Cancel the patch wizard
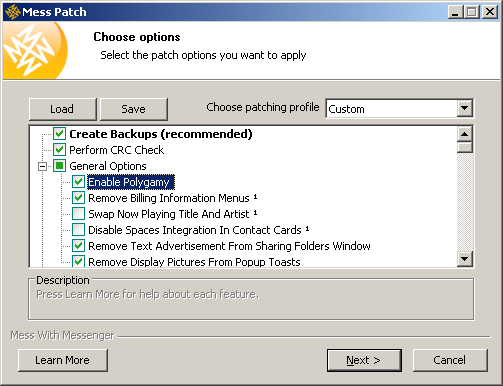Screen dimensions: 503x386 click(450, 360)
